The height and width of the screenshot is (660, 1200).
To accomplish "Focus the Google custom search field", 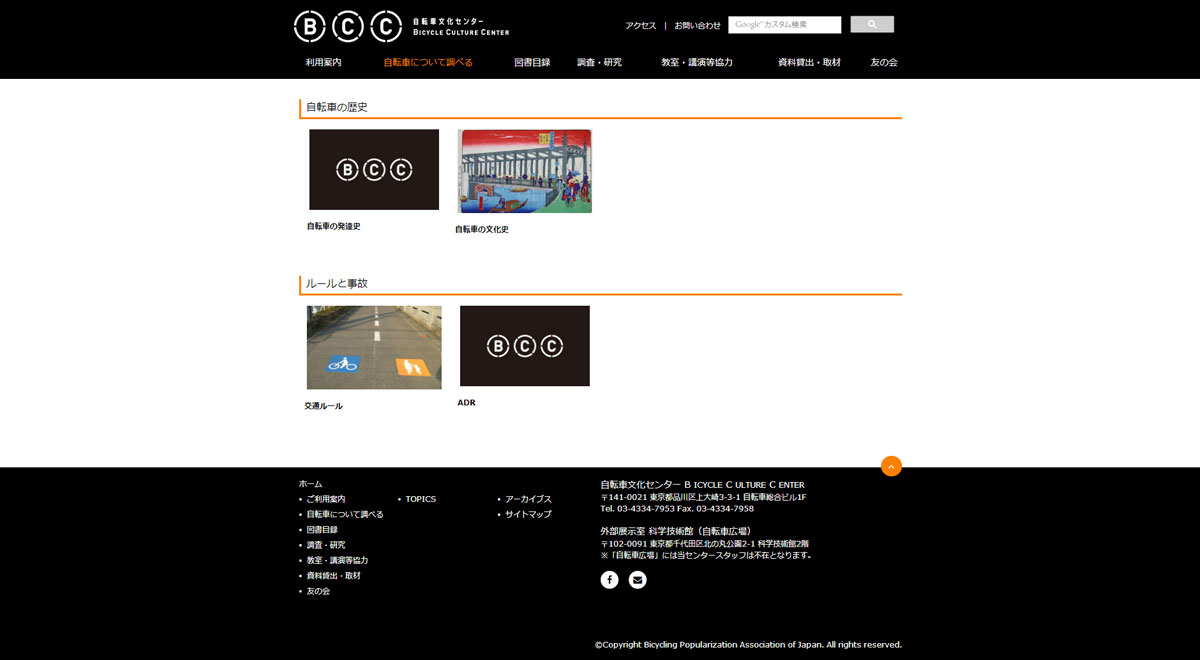I will point(784,25).
